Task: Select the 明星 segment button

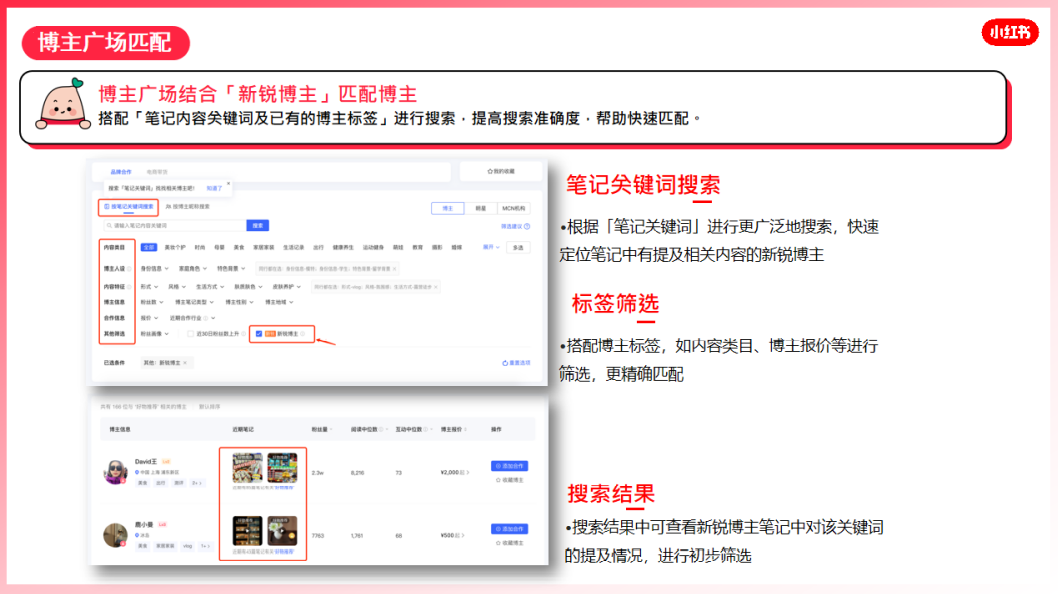Action: pos(480,209)
